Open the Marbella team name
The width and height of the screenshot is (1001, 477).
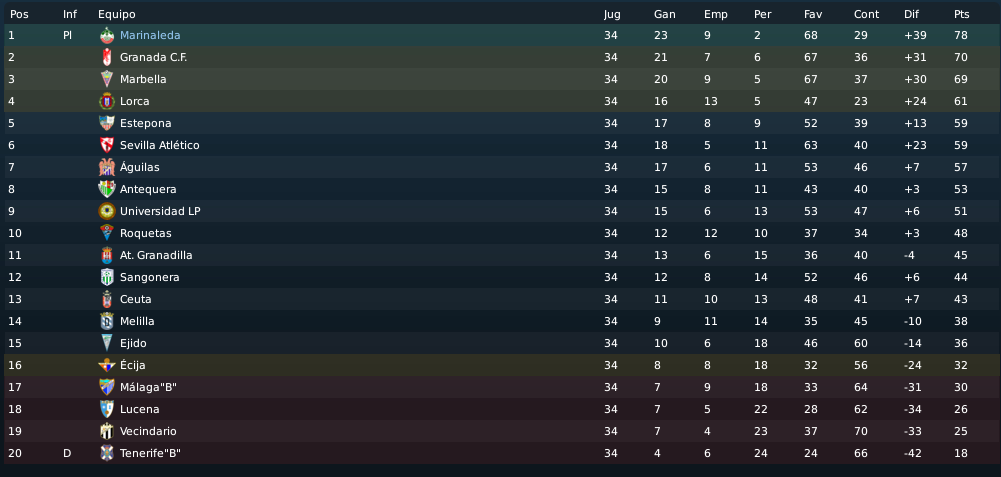[143, 79]
